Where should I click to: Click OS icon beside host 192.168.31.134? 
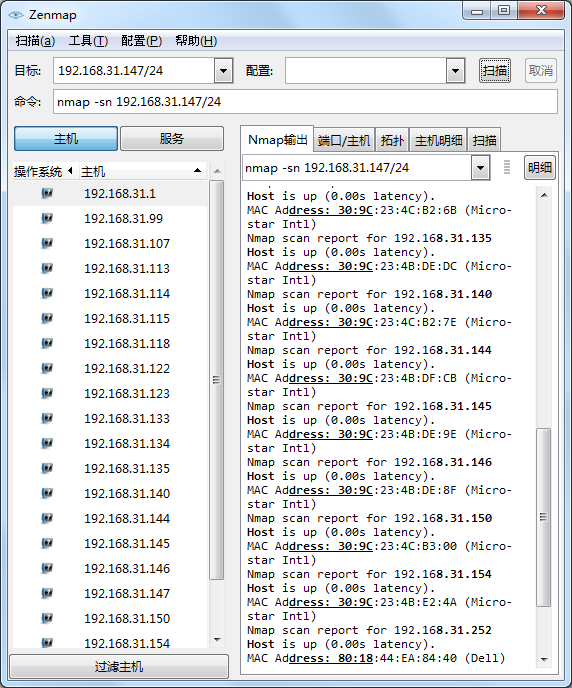pyautogui.click(x=47, y=443)
